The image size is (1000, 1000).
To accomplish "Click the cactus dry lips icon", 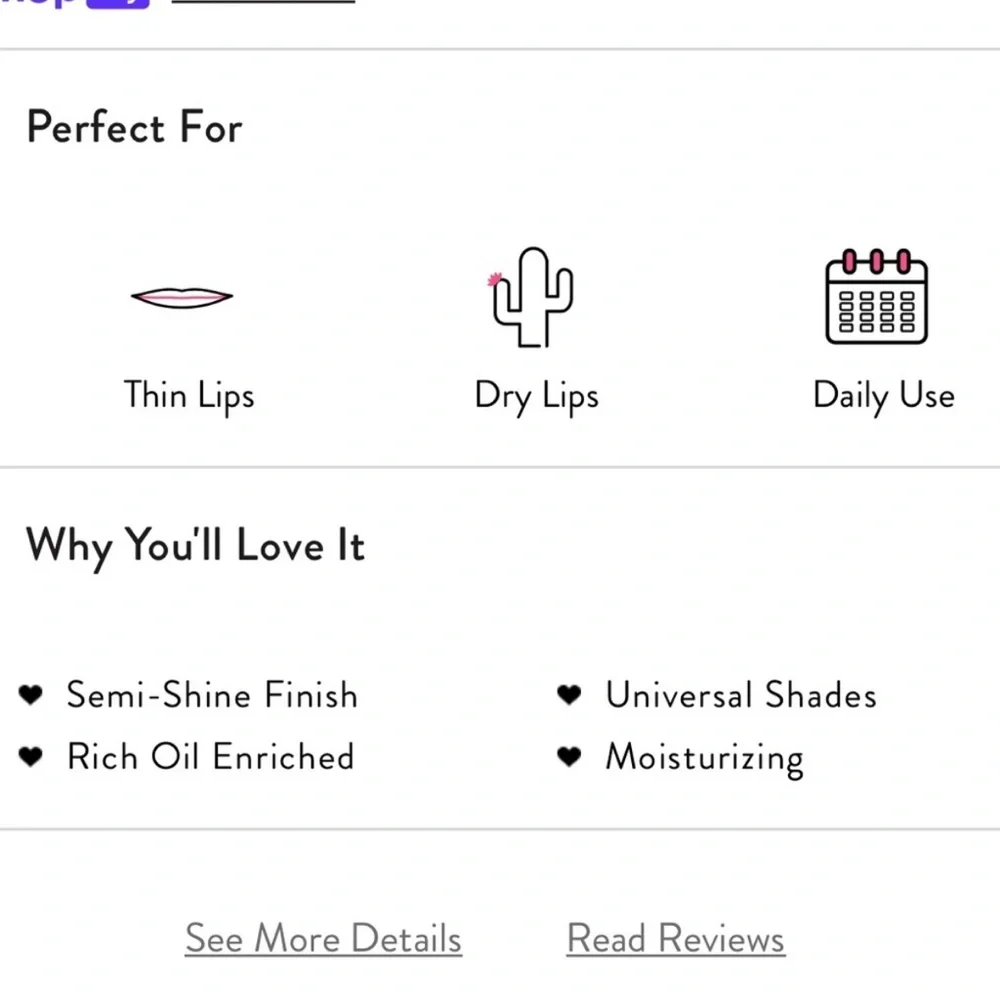I will [531, 297].
